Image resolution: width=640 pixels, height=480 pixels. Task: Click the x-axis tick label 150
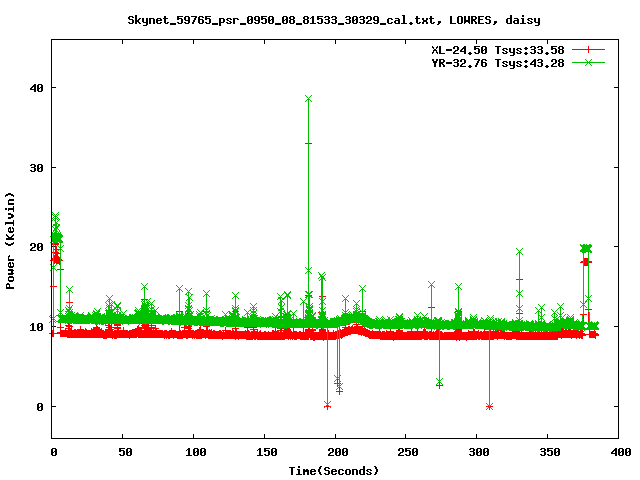[x=267, y=452]
